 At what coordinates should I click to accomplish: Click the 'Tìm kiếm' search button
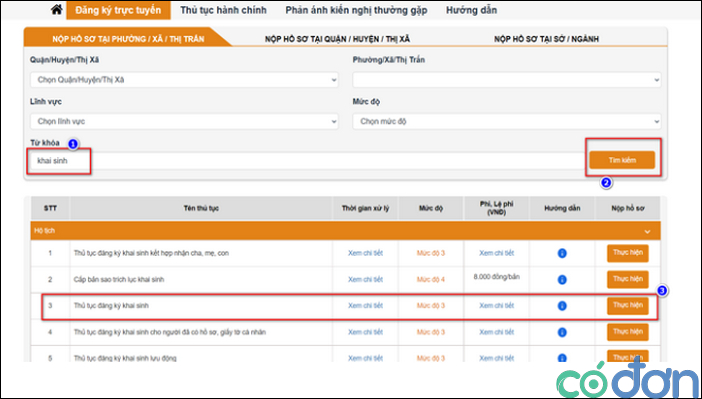(622, 160)
